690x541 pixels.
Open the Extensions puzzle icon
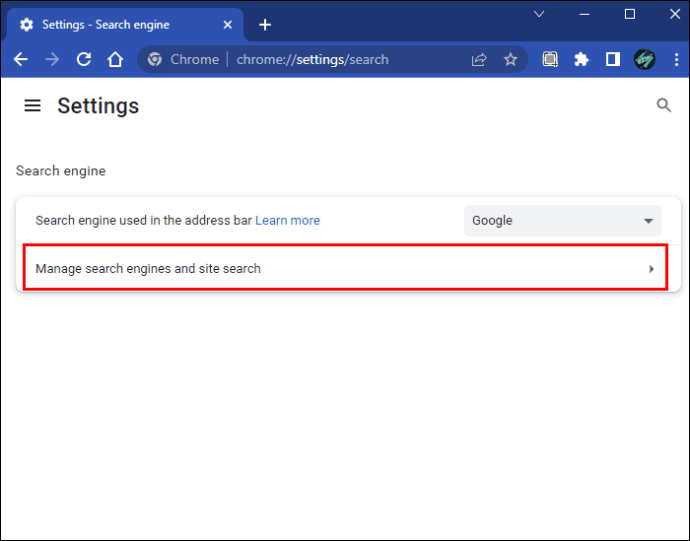581,59
